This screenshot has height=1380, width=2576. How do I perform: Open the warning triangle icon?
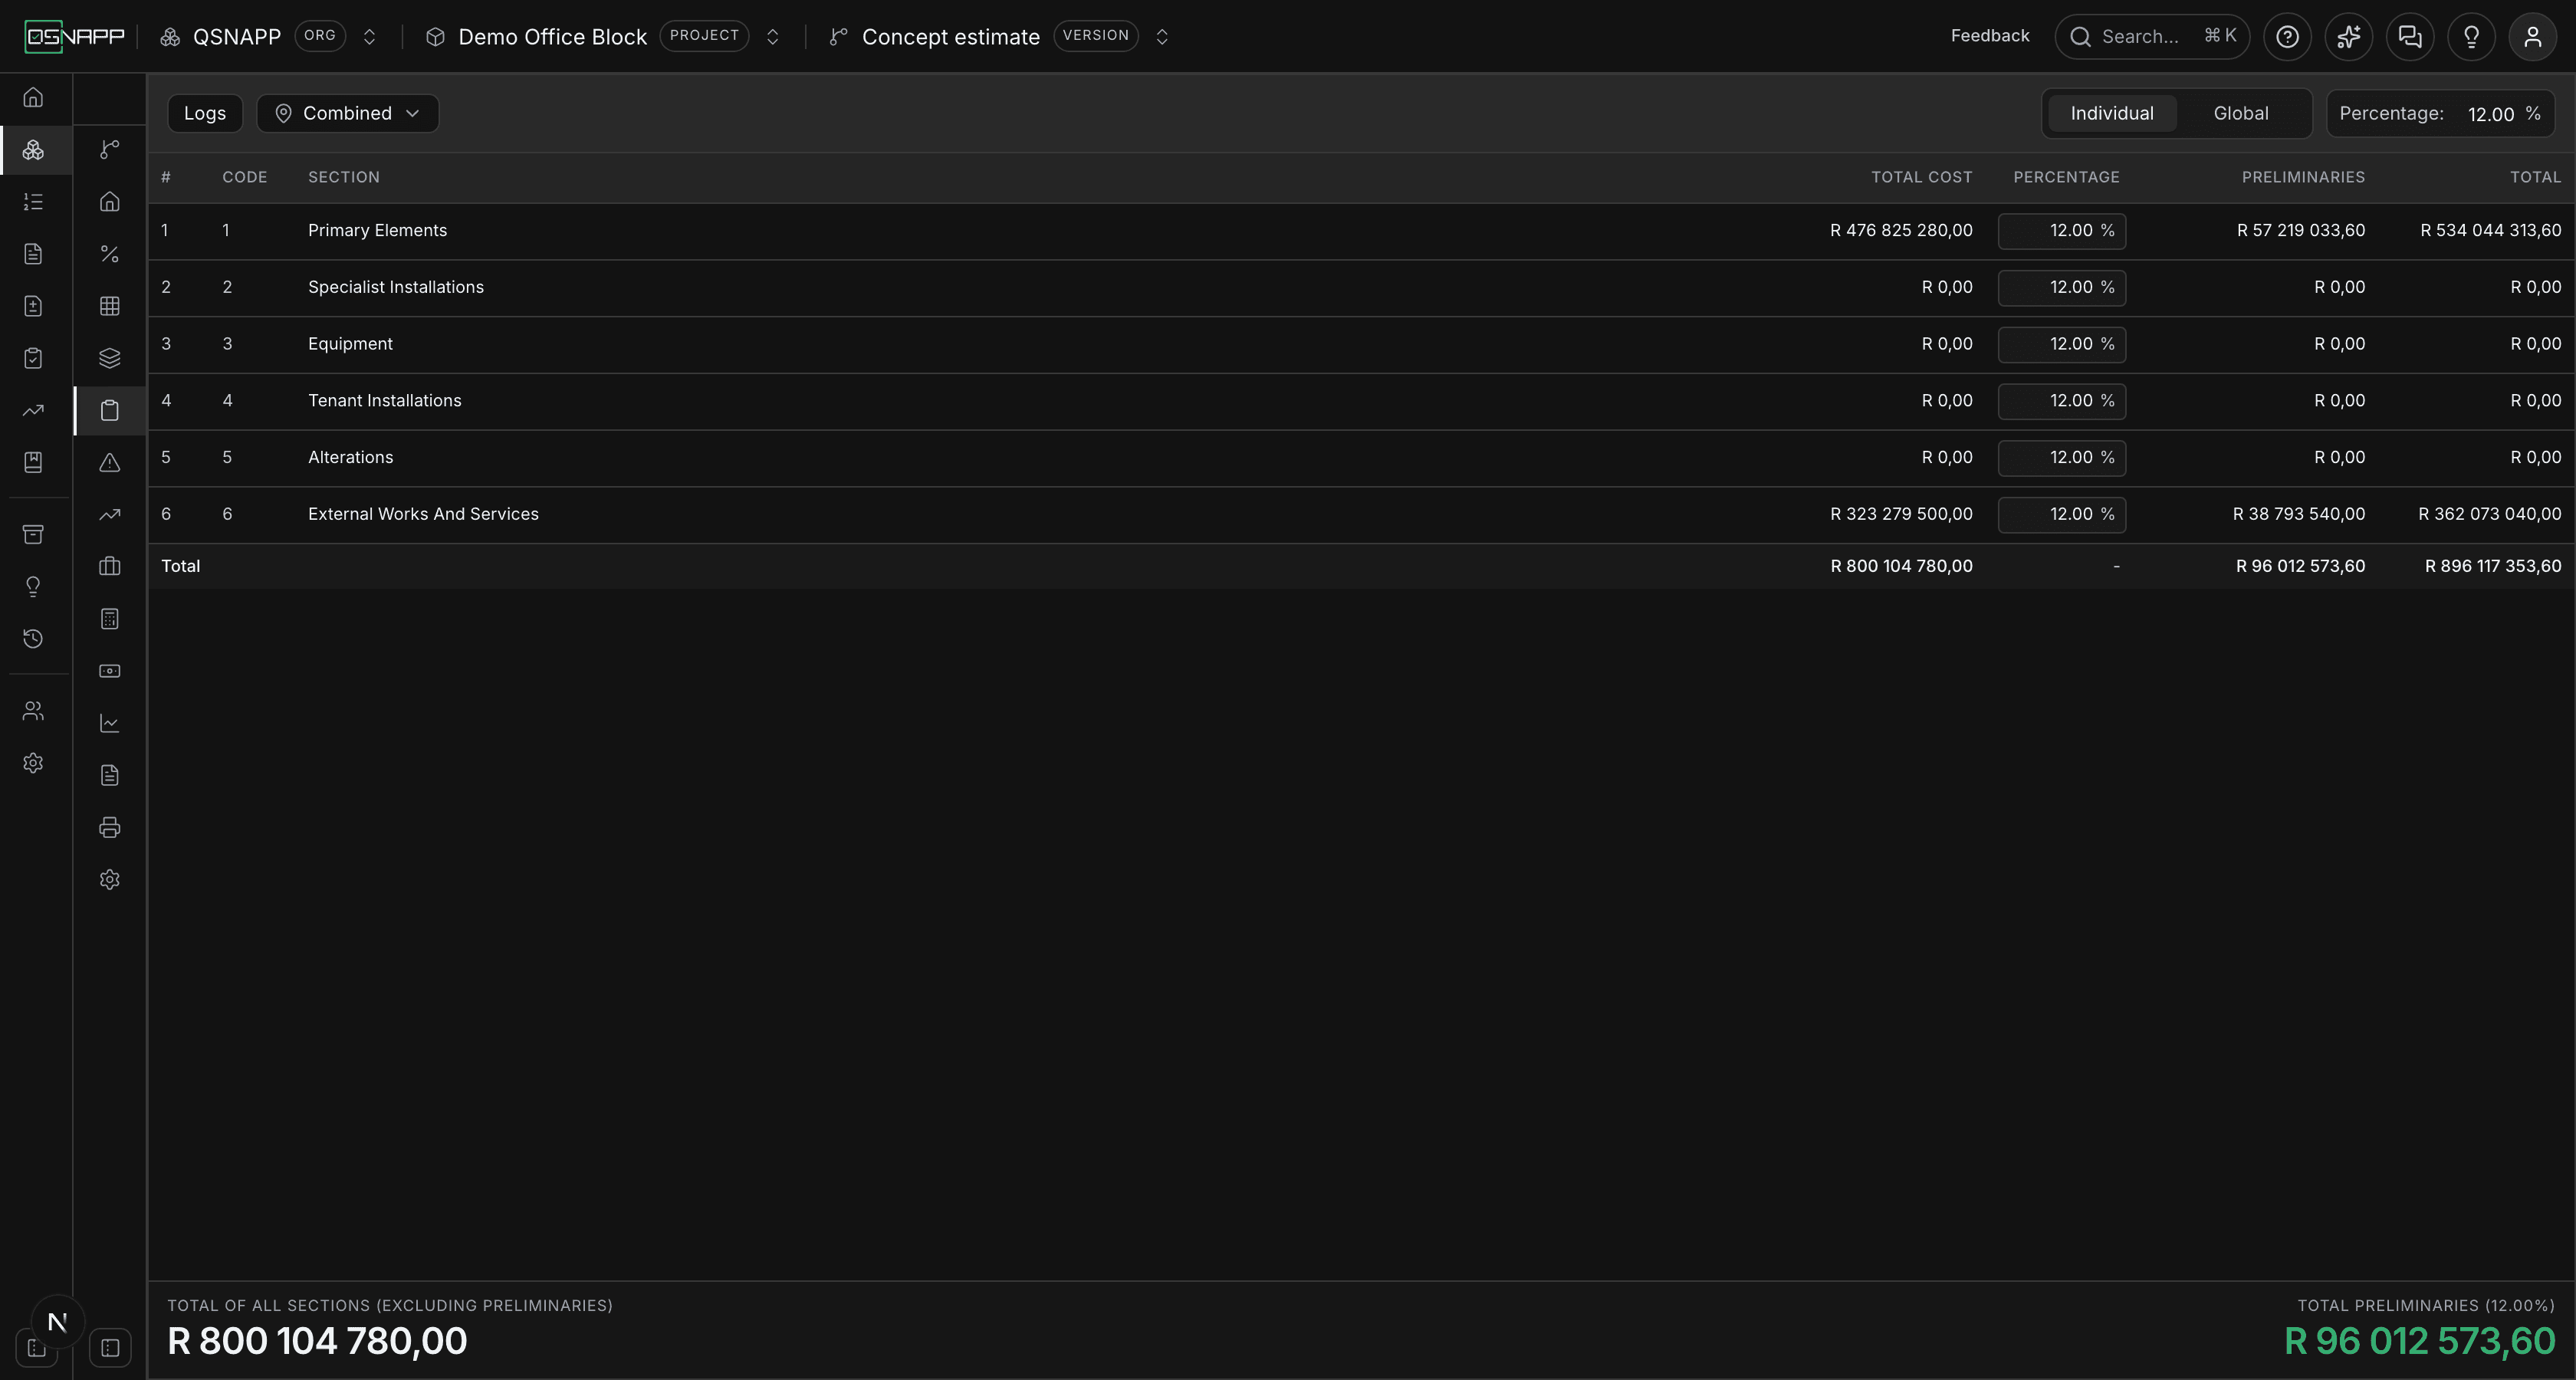coord(110,462)
